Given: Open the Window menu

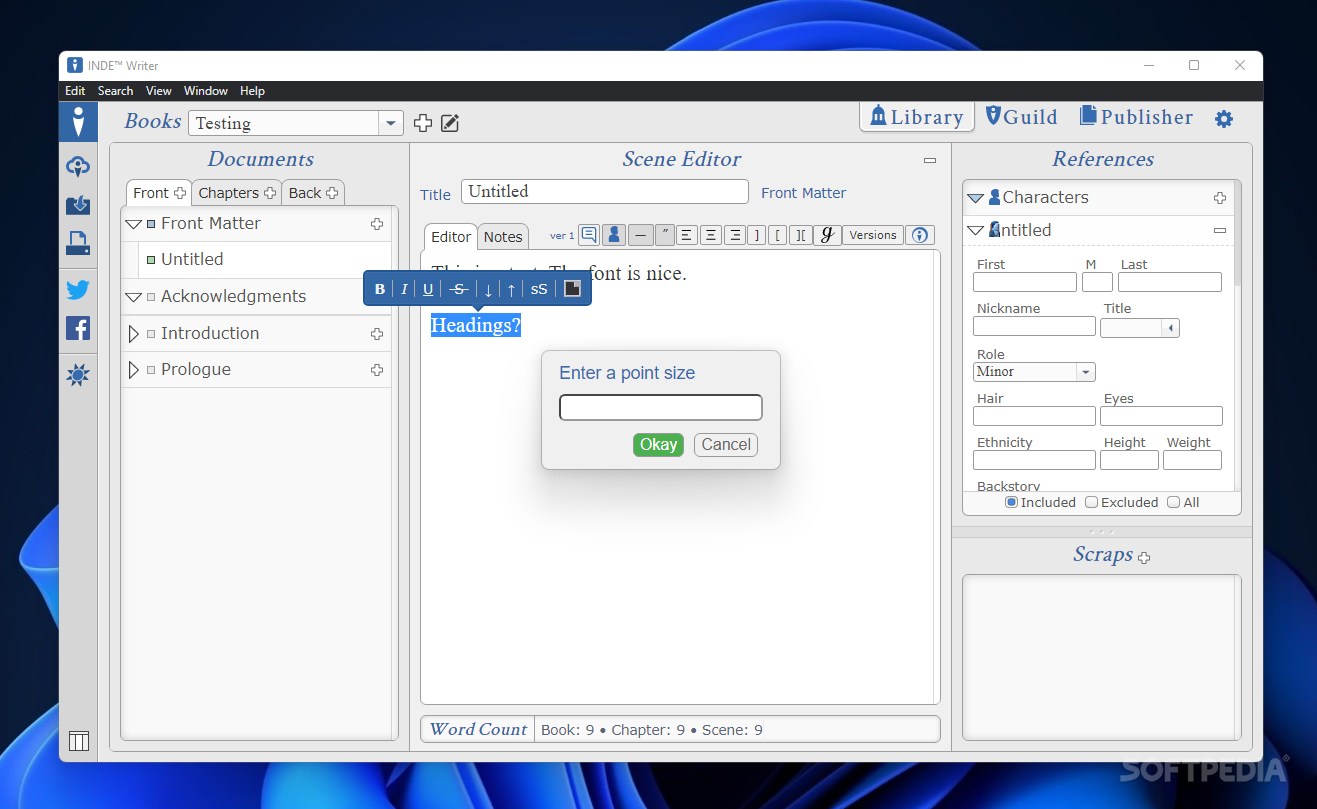Looking at the screenshot, I should tap(206, 91).
